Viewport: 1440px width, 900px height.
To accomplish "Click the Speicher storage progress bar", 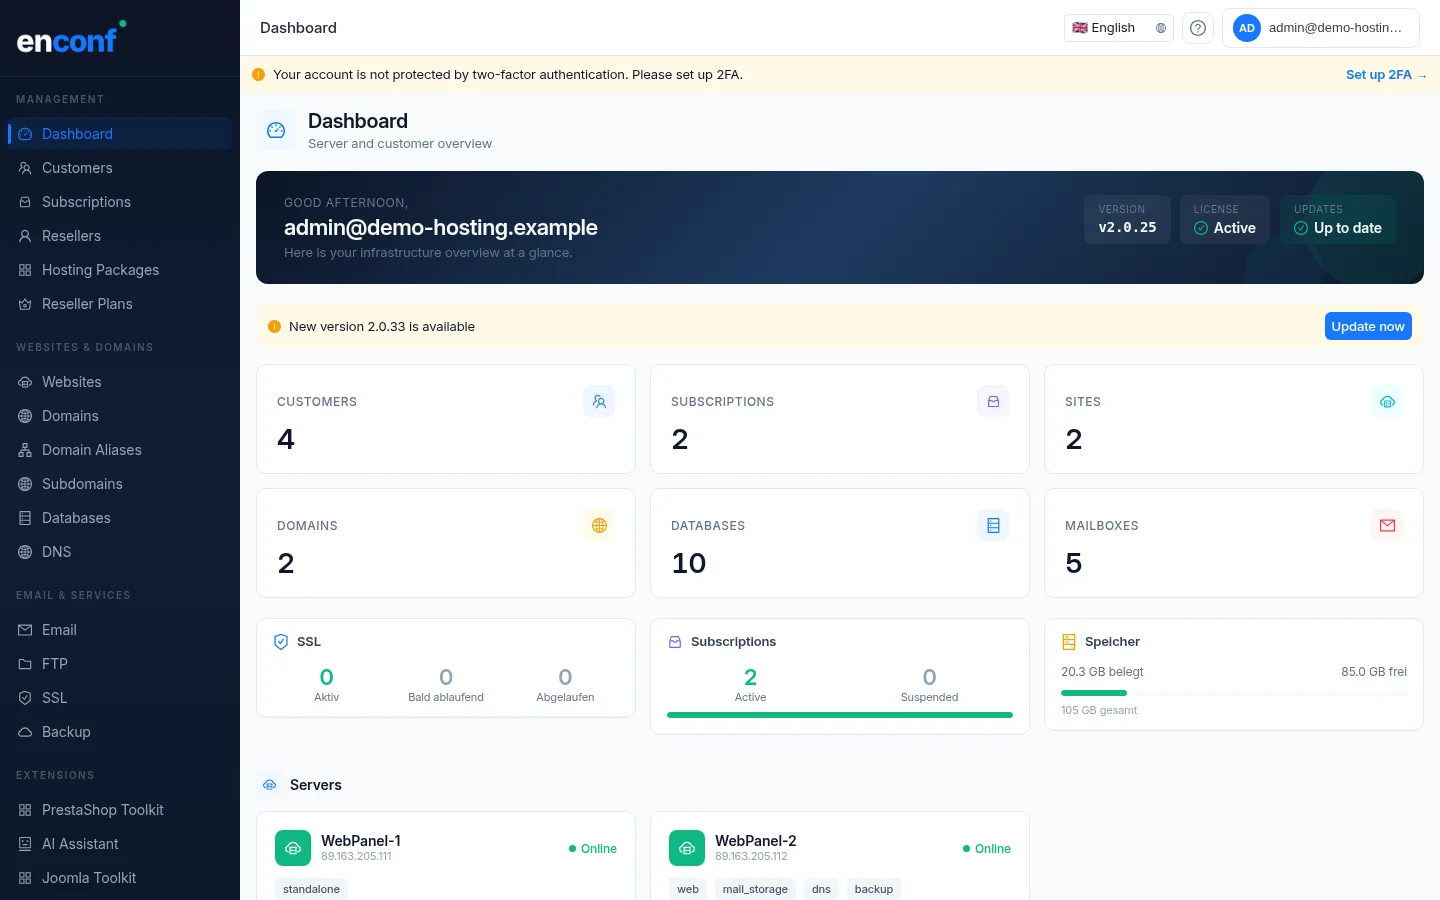I will tap(1233, 692).
